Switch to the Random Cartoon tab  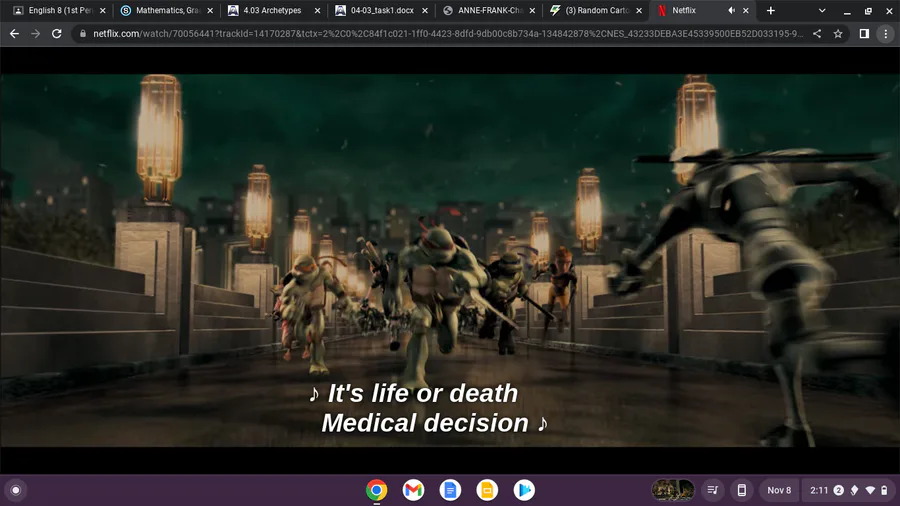597,10
